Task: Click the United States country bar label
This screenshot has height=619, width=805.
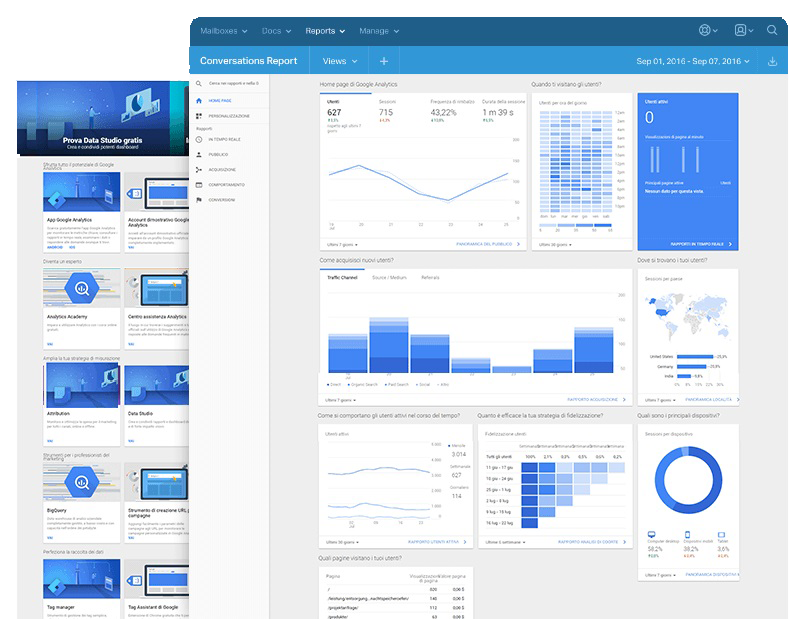Action: tap(661, 356)
